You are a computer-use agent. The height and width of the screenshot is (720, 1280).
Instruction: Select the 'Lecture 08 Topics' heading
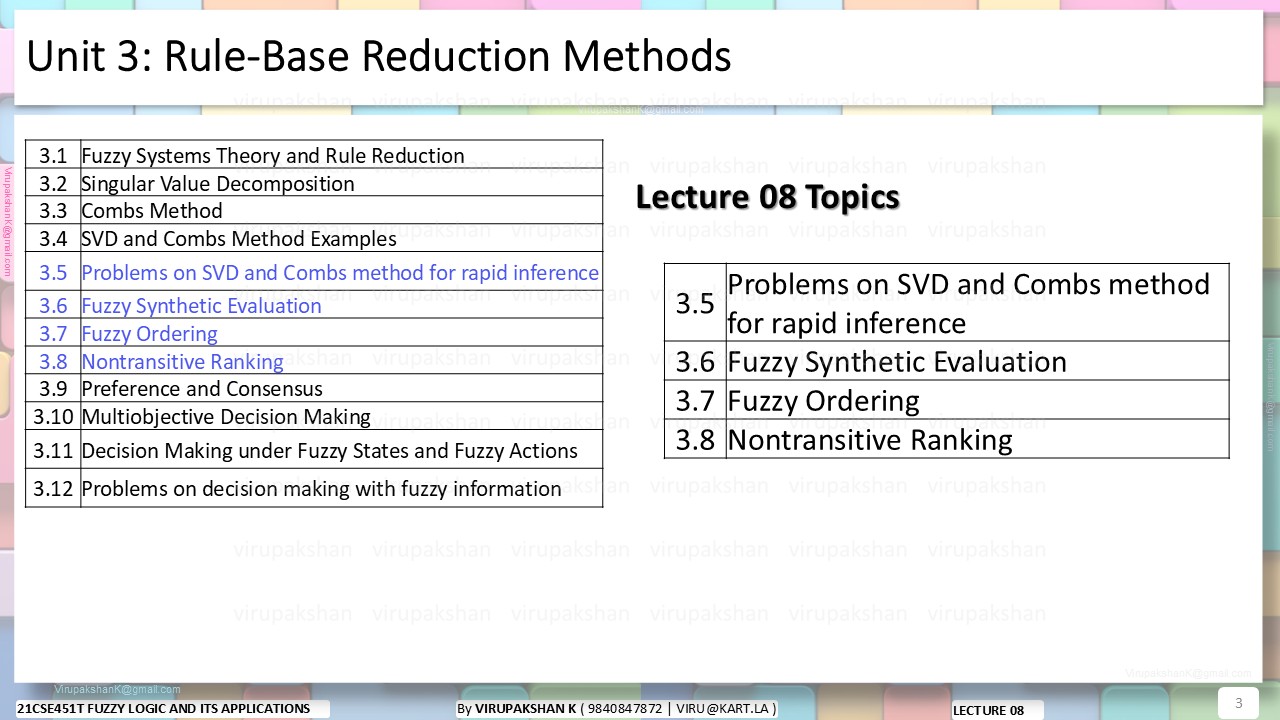coord(768,197)
